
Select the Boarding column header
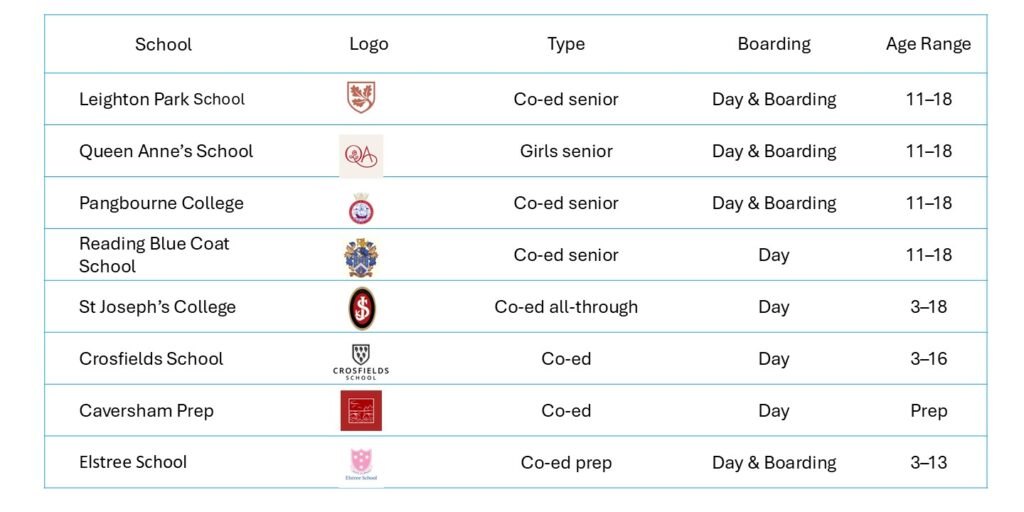[774, 44]
